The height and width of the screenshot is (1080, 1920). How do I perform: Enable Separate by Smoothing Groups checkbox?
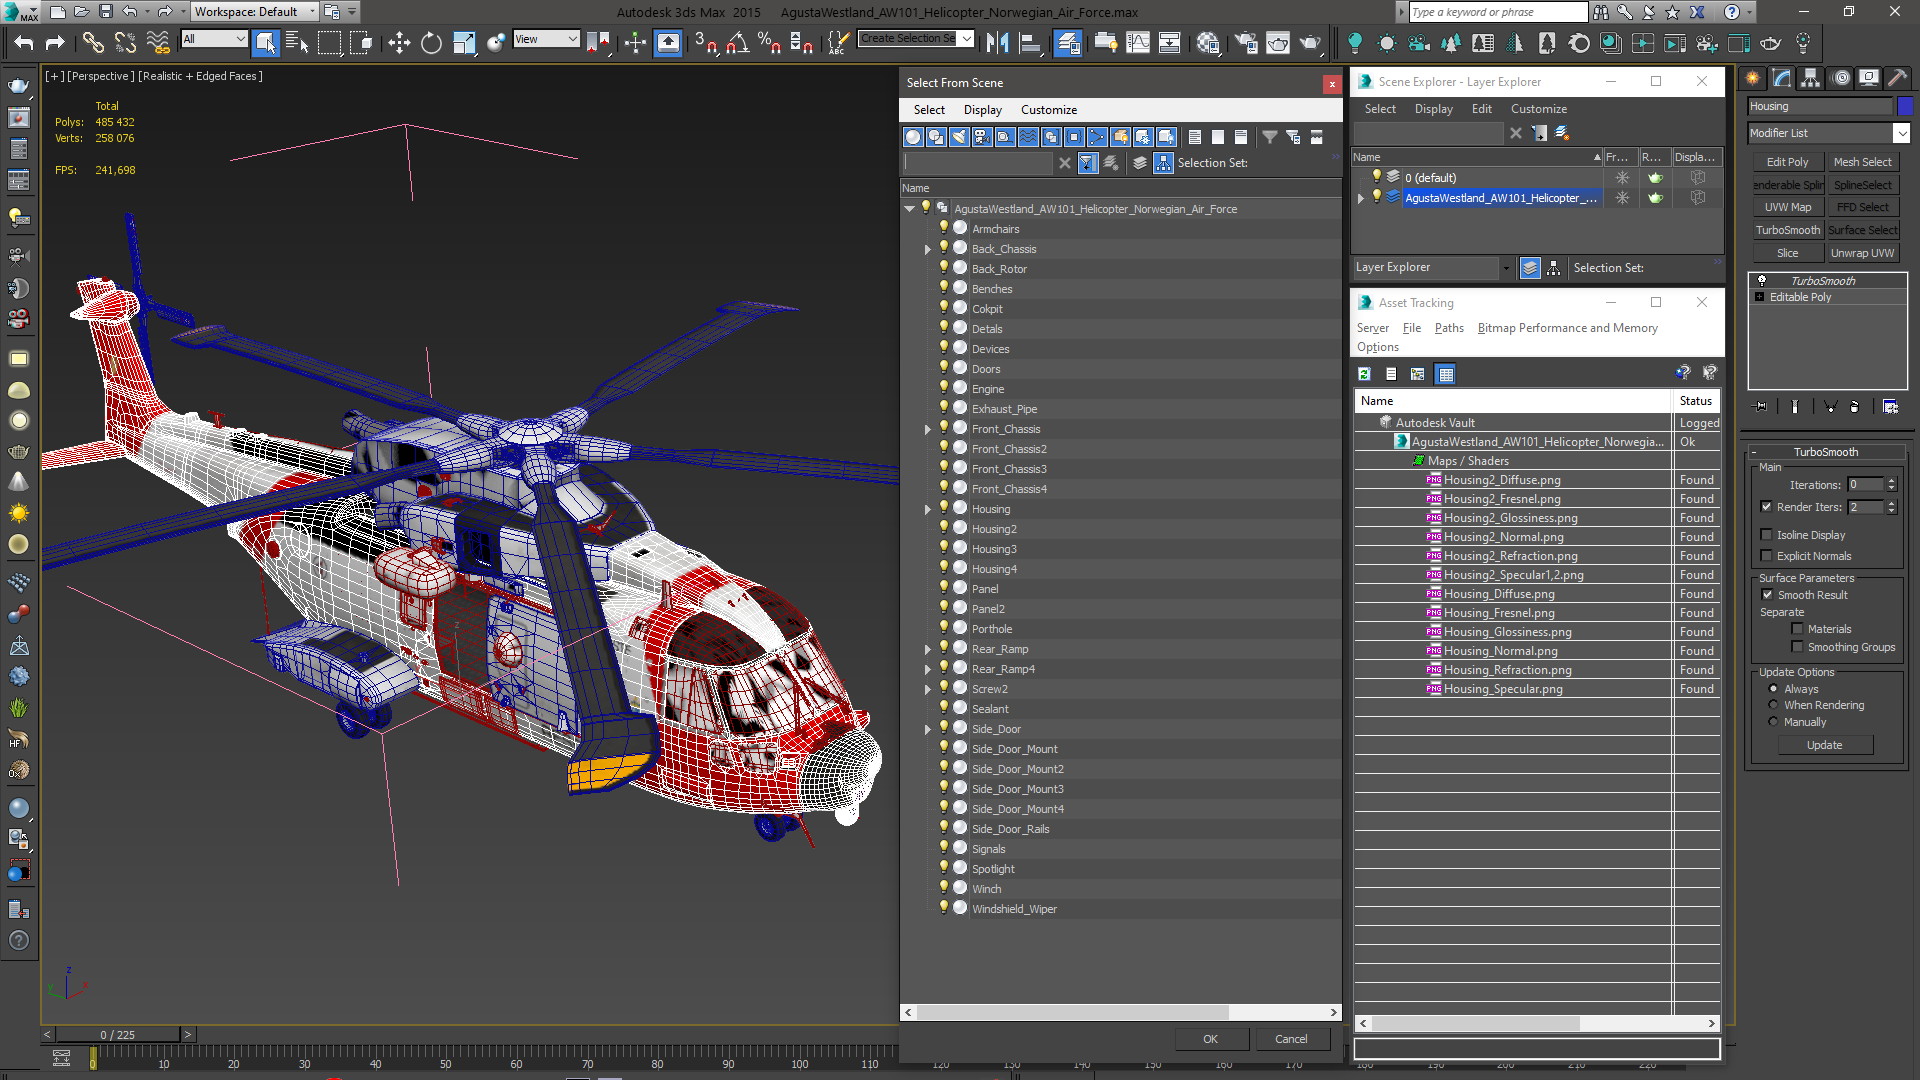coord(1797,647)
